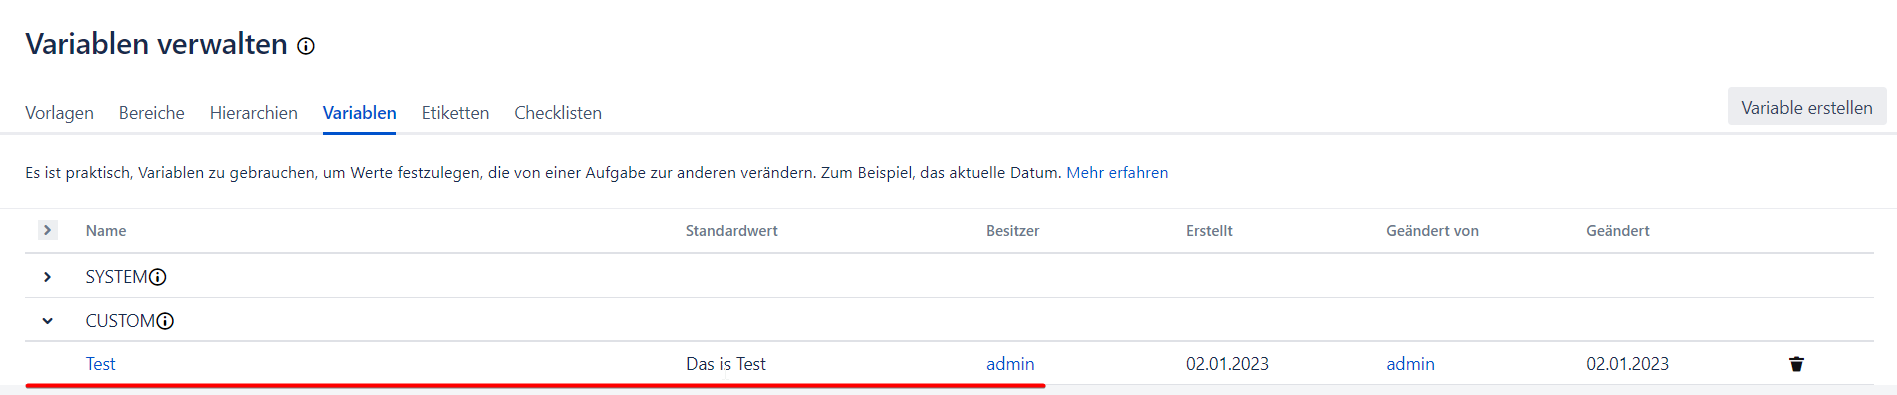Open the Etiketten tab
The width and height of the screenshot is (1897, 395).
[455, 113]
